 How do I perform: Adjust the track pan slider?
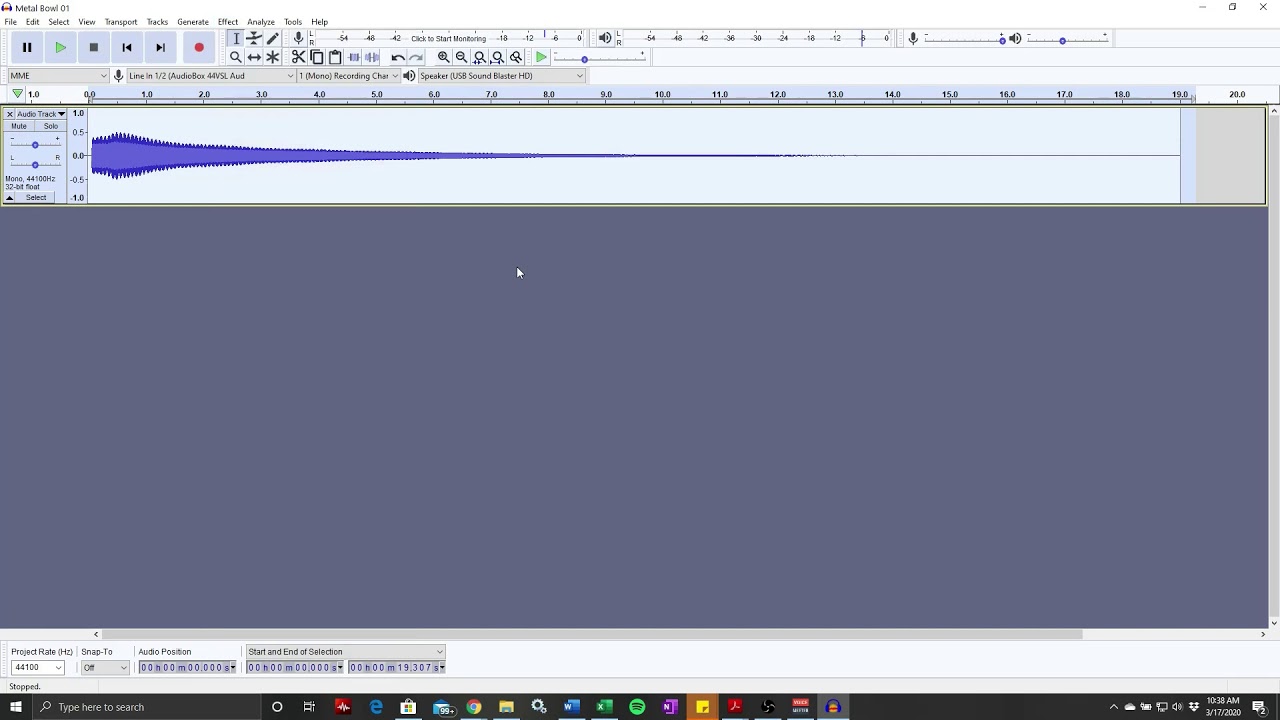[x=34, y=164]
